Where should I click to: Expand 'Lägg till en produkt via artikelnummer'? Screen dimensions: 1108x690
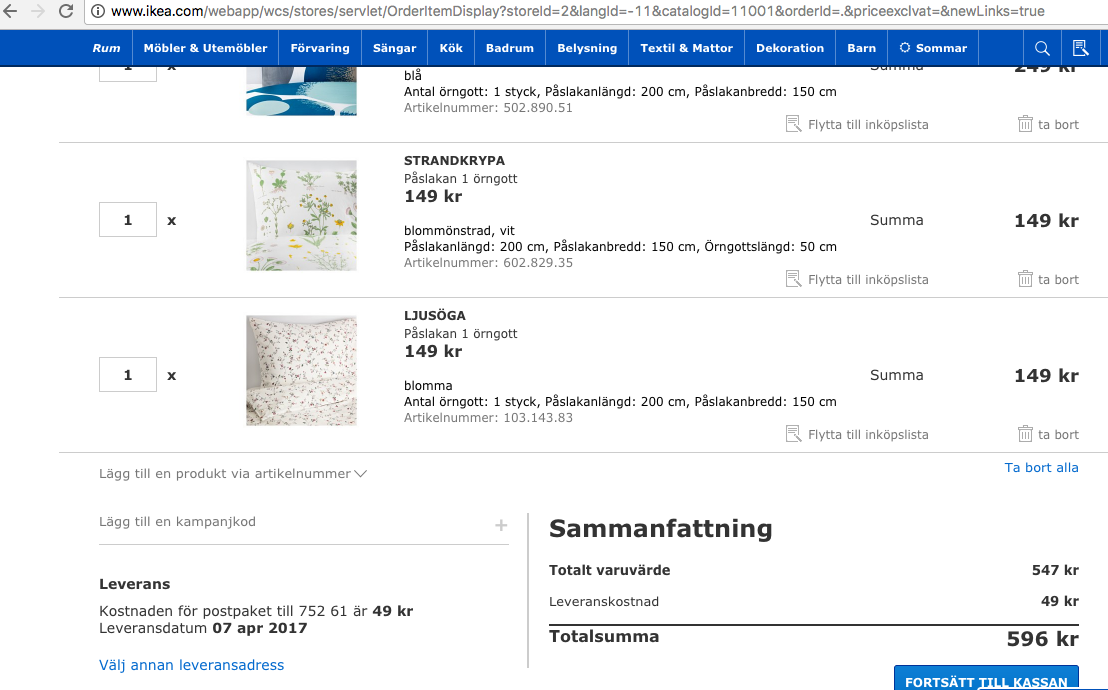(x=232, y=474)
